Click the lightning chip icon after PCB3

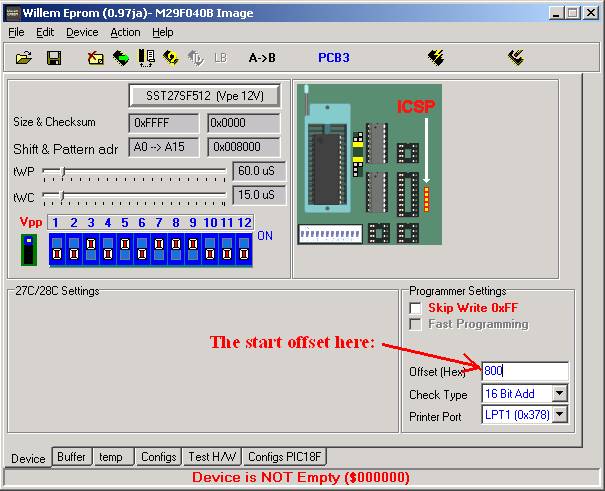(x=436, y=57)
